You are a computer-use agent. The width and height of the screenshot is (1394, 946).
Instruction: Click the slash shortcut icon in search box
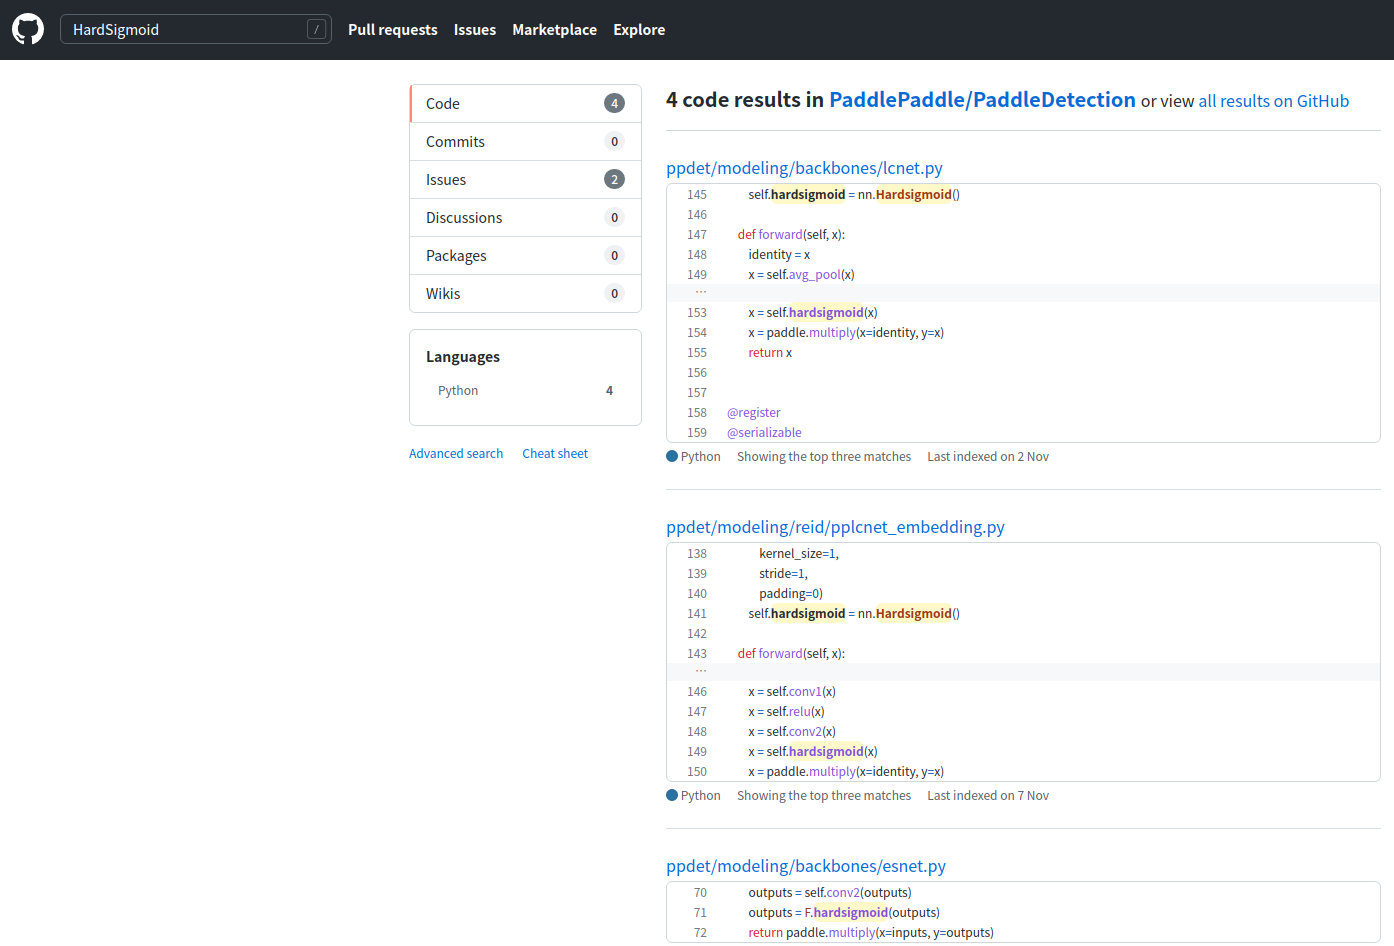(316, 30)
